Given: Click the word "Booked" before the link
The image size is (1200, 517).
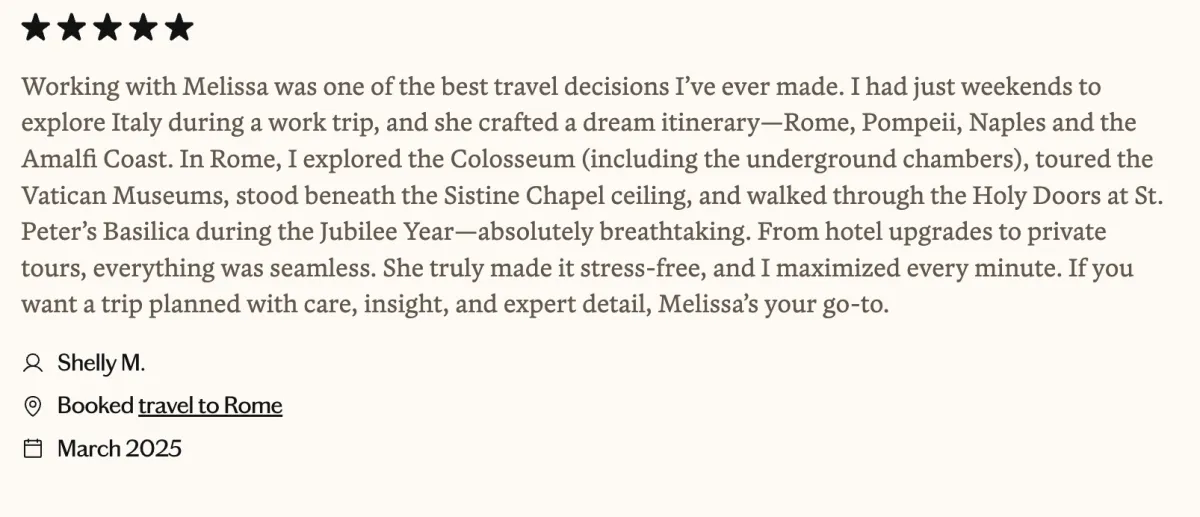Looking at the screenshot, I should point(95,406).
